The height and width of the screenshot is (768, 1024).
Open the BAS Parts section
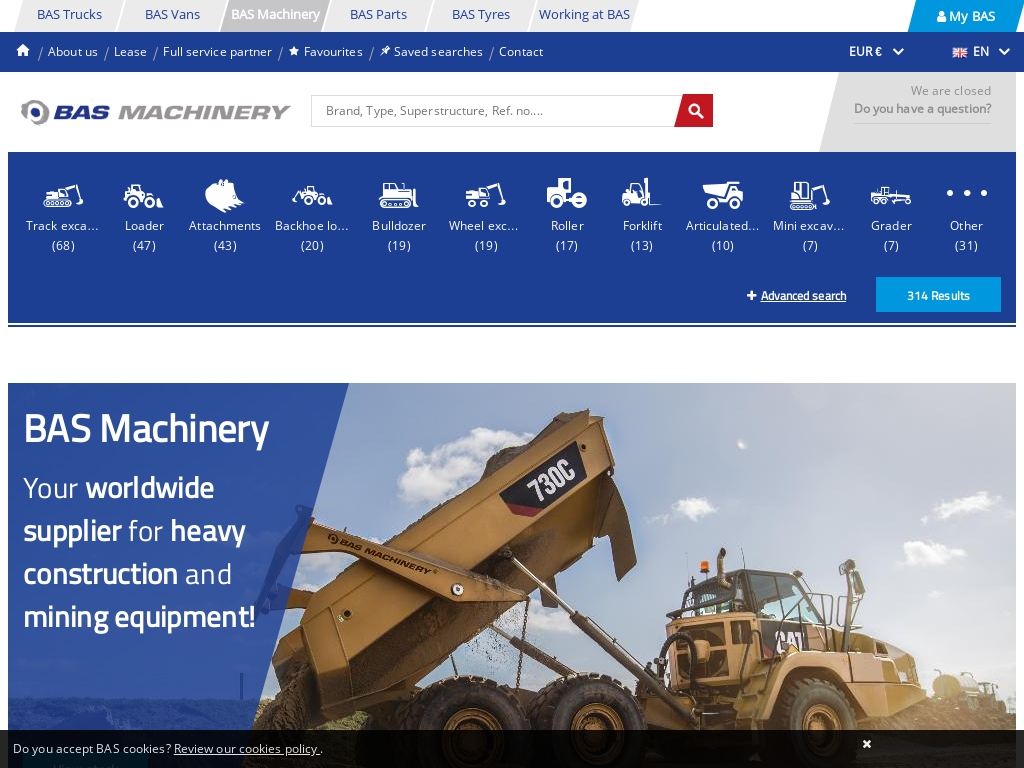(378, 14)
